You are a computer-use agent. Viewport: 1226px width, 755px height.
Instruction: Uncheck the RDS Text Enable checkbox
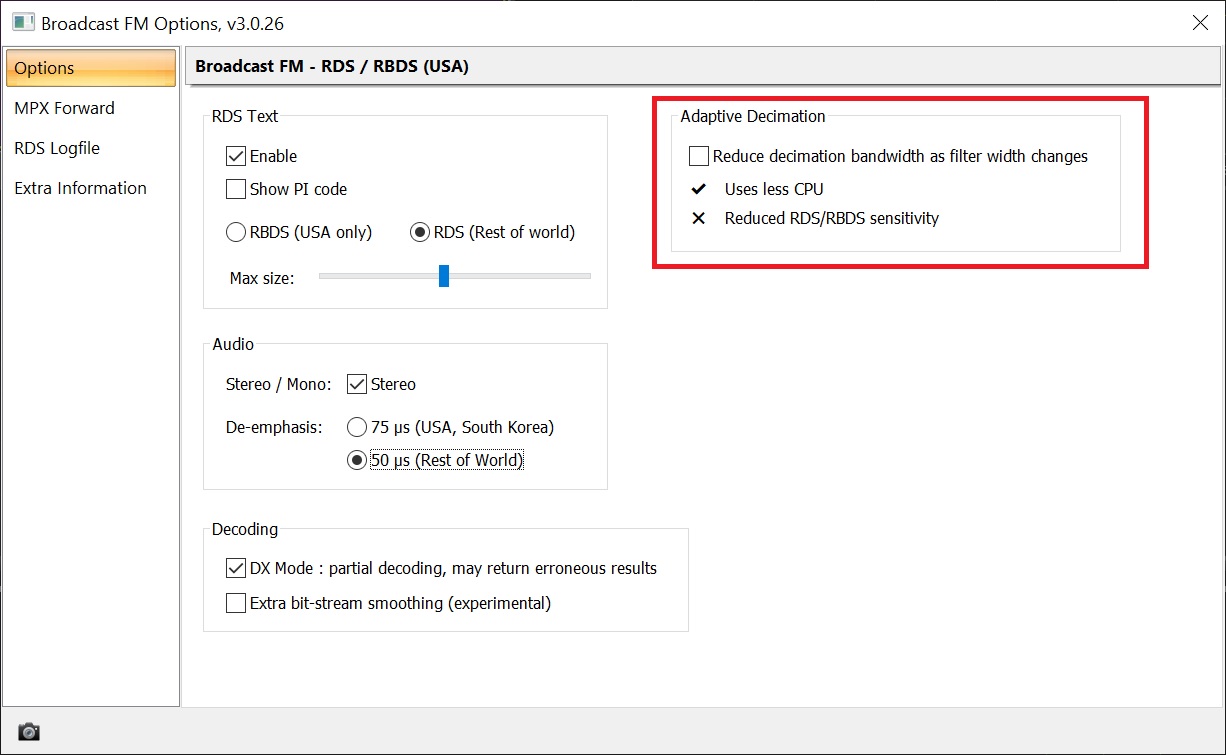point(236,156)
